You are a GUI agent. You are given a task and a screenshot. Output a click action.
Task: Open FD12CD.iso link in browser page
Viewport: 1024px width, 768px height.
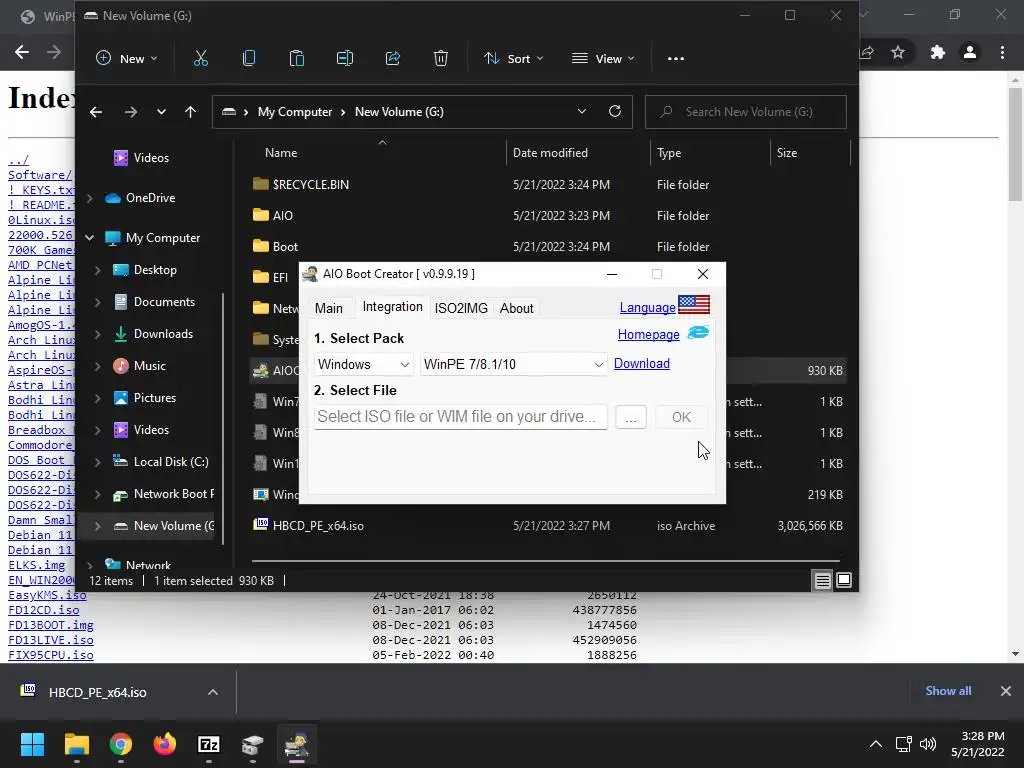coord(44,610)
